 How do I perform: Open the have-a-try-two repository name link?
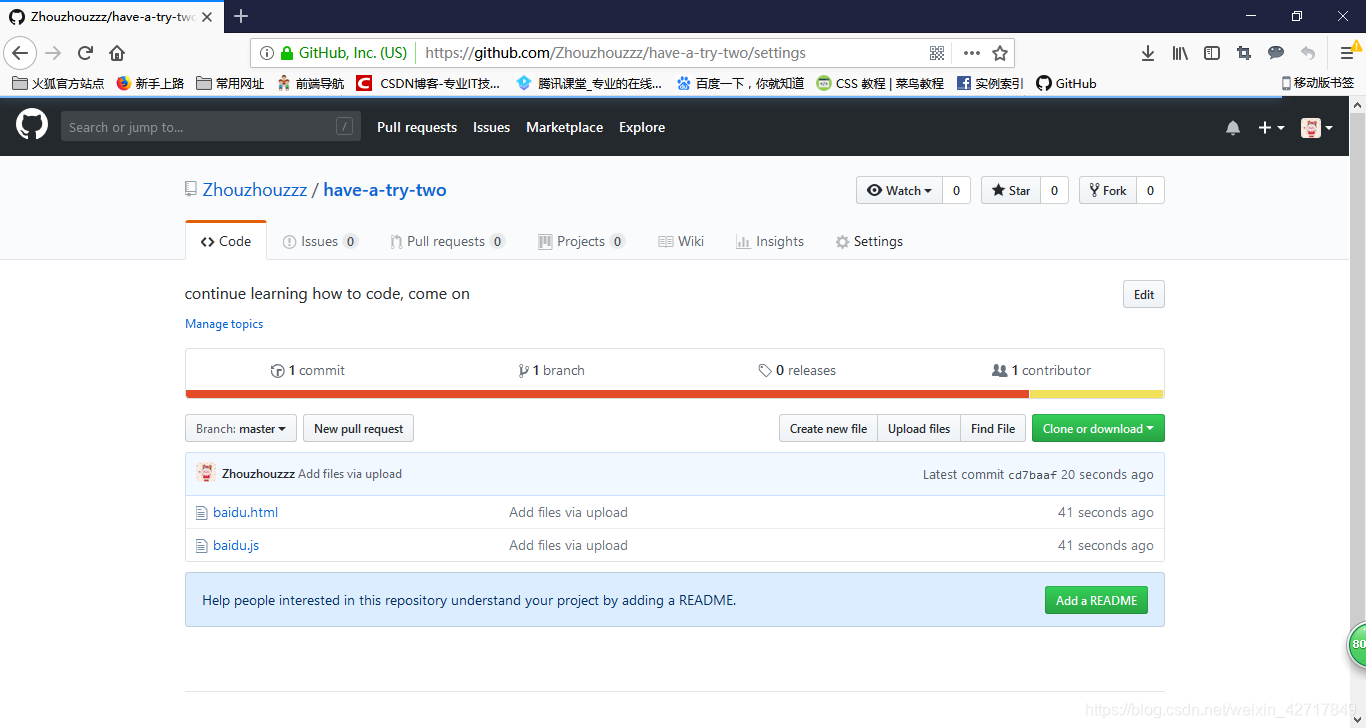click(385, 190)
